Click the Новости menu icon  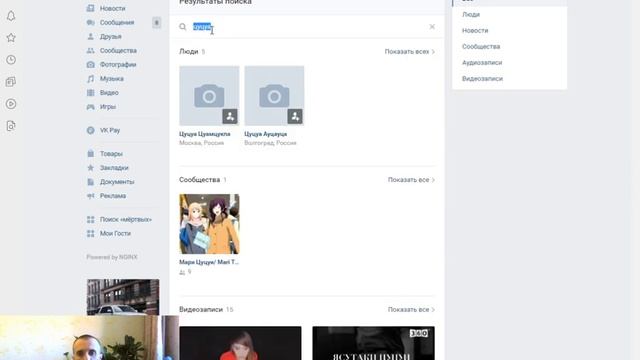coord(91,8)
